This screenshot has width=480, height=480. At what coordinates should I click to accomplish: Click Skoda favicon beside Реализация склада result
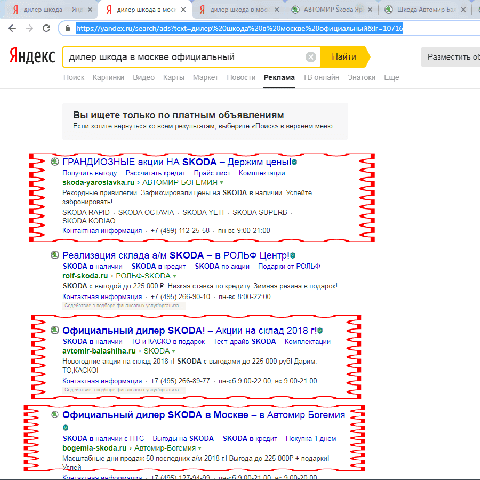55,255
